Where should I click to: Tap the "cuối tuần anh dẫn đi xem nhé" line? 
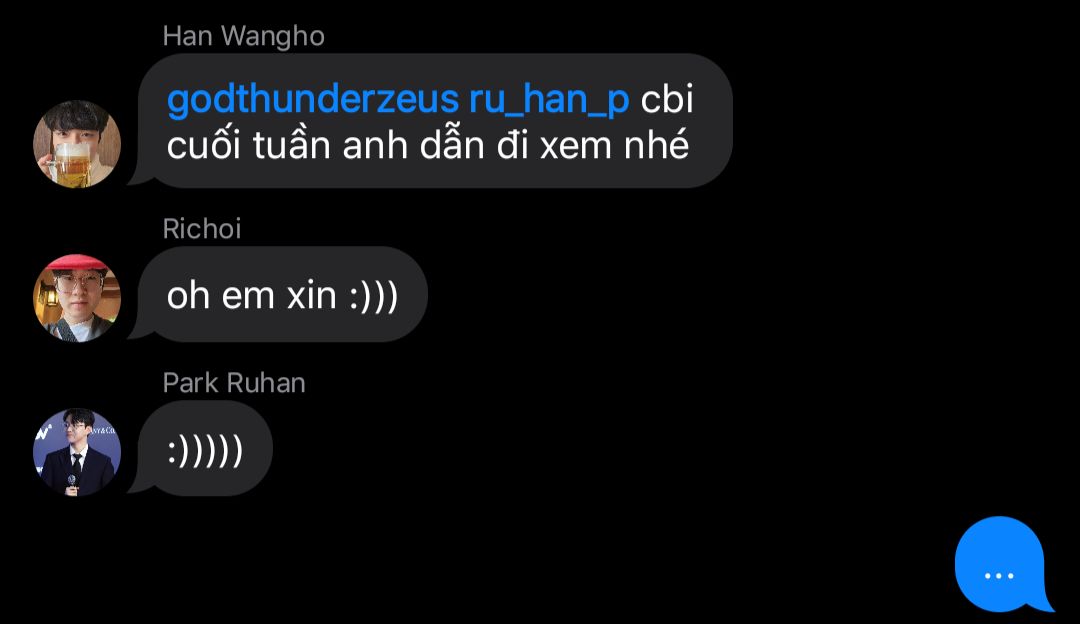pyautogui.click(x=428, y=145)
